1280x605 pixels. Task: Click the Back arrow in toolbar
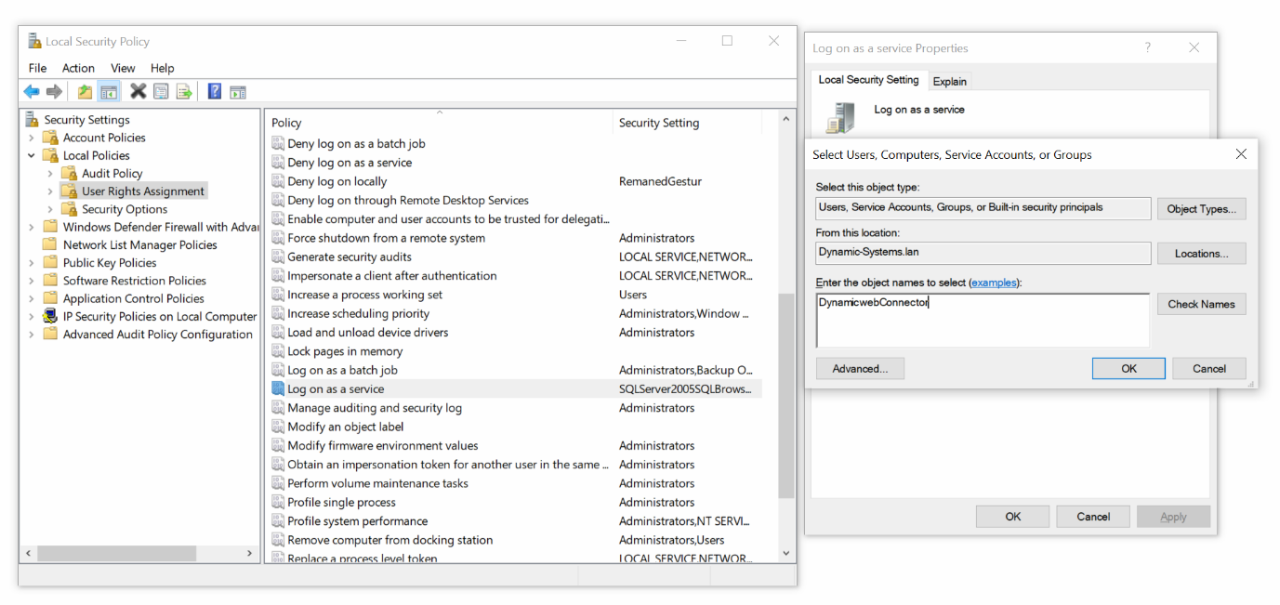[x=31, y=92]
